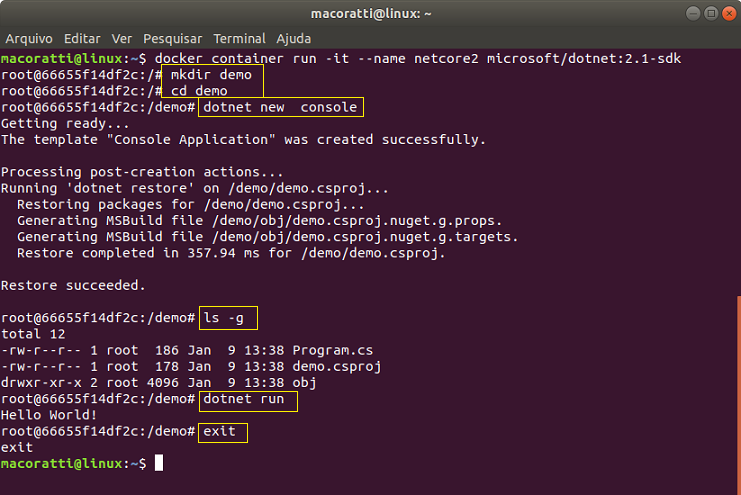This screenshot has width=741, height=495.
Task: Click the Program.cs filename in listing
Action: [332, 350]
